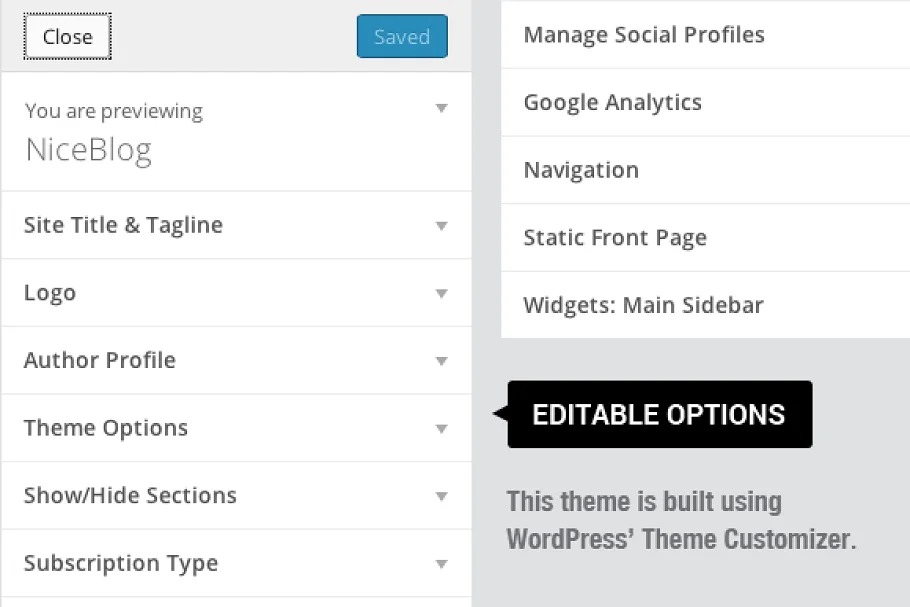Select the Navigation section

581,170
